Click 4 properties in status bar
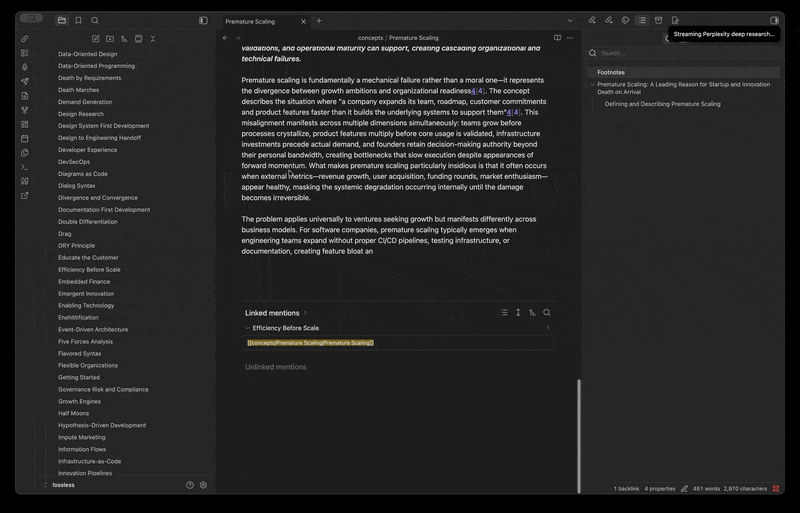 (660, 488)
